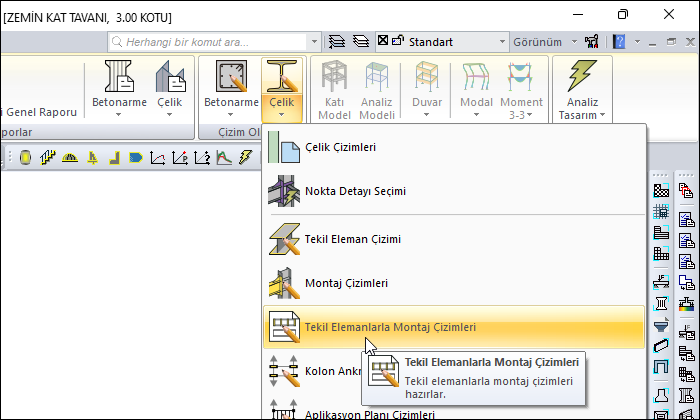The width and height of the screenshot is (700, 420).
Task: Select Nokta Detayı Seçimi from the dropdown
Action: (x=454, y=191)
